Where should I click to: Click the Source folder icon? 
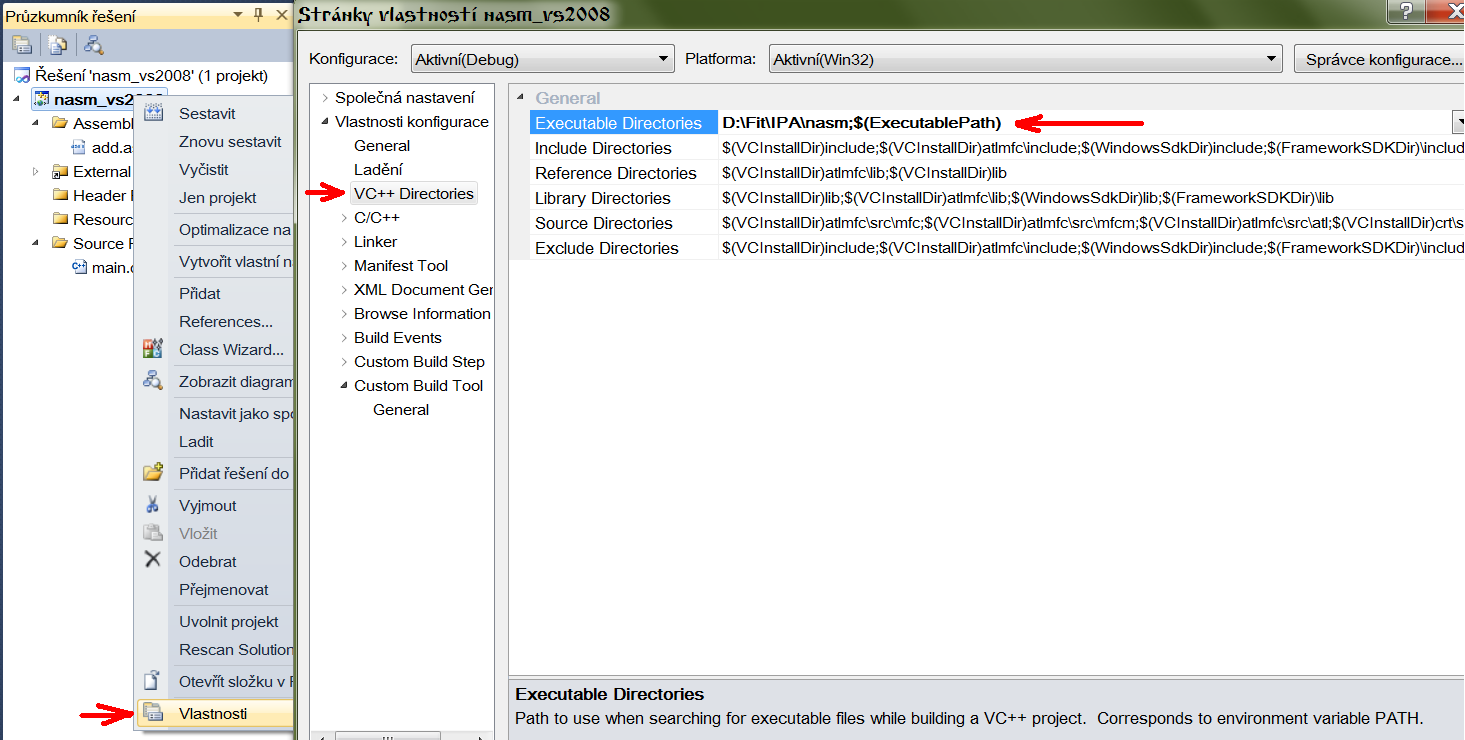tap(60, 243)
